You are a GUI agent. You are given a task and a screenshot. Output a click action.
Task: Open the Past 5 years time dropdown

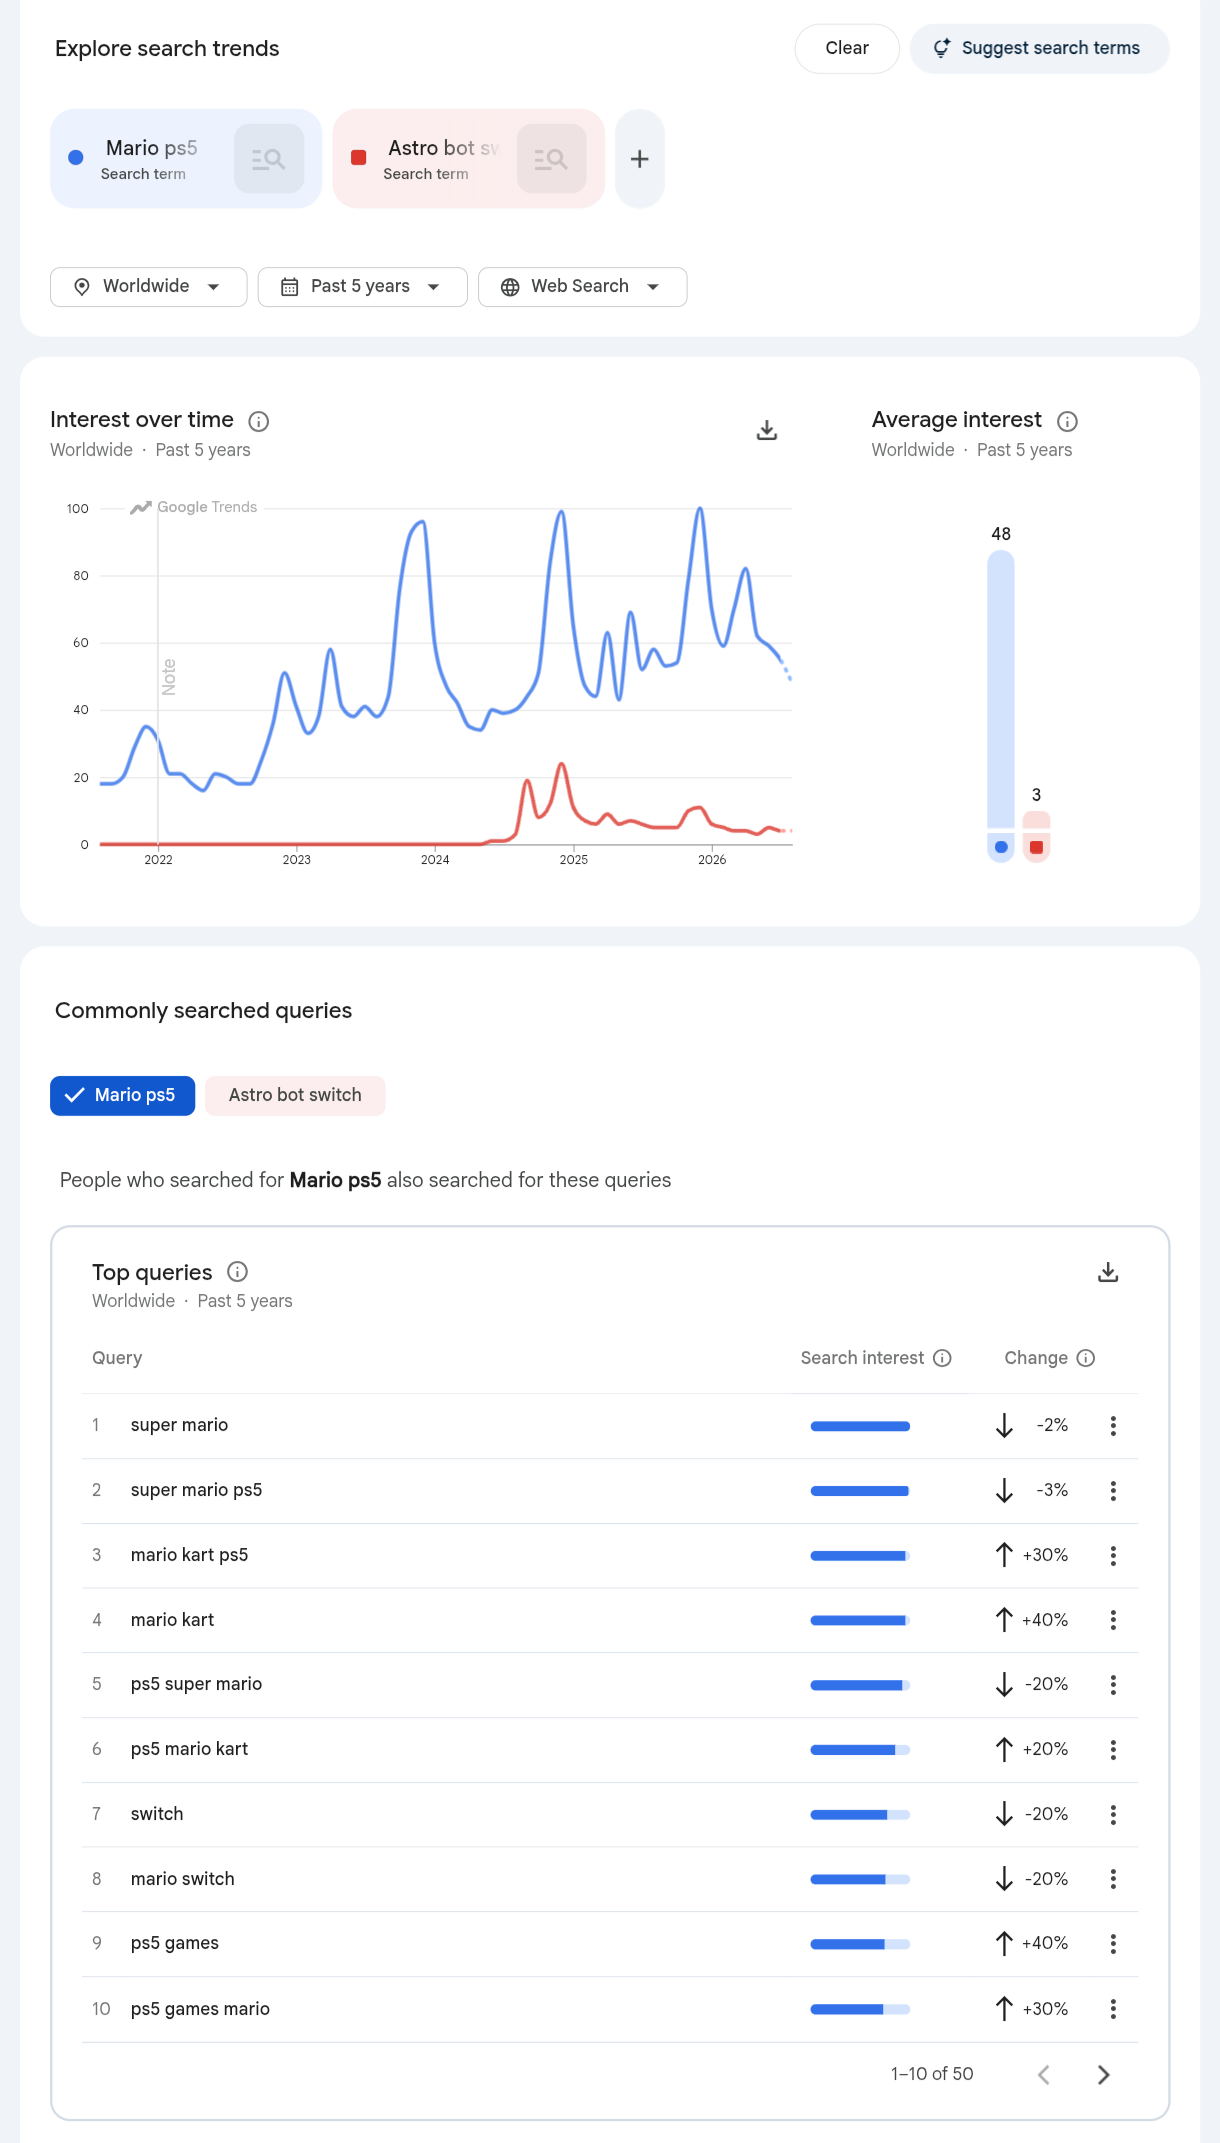click(x=362, y=287)
